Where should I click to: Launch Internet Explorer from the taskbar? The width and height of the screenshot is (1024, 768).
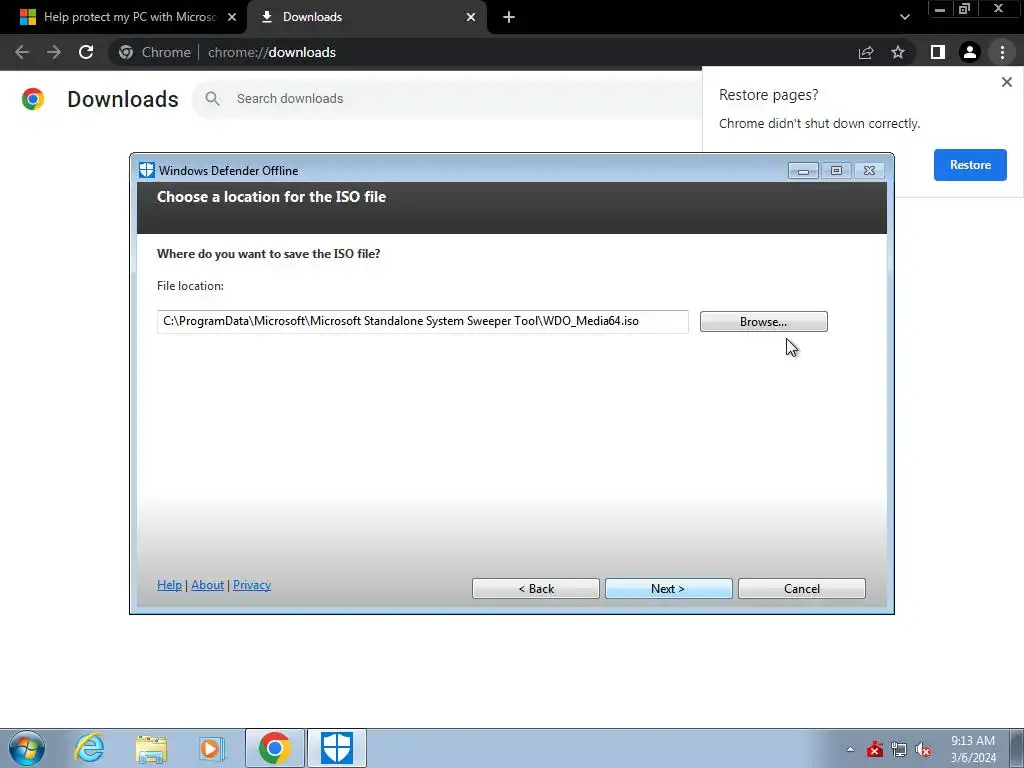[x=89, y=748]
